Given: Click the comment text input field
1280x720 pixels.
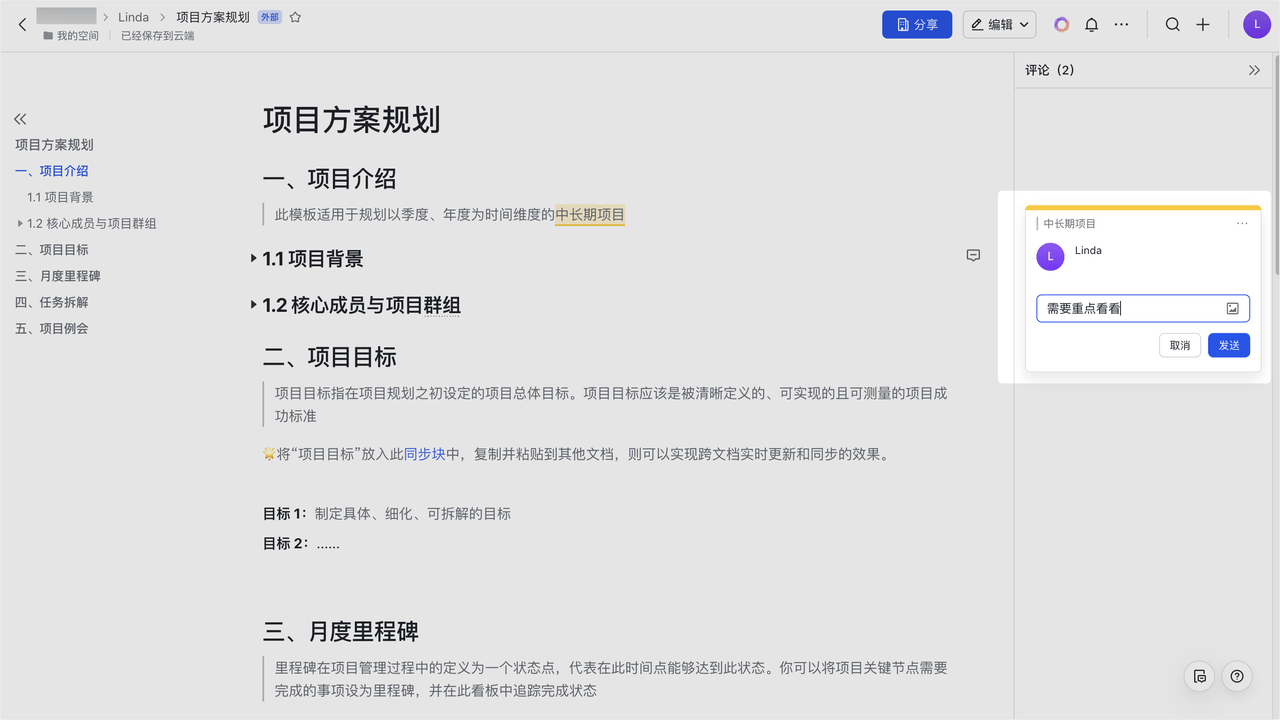Looking at the screenshot, I should click(1130, 309).
